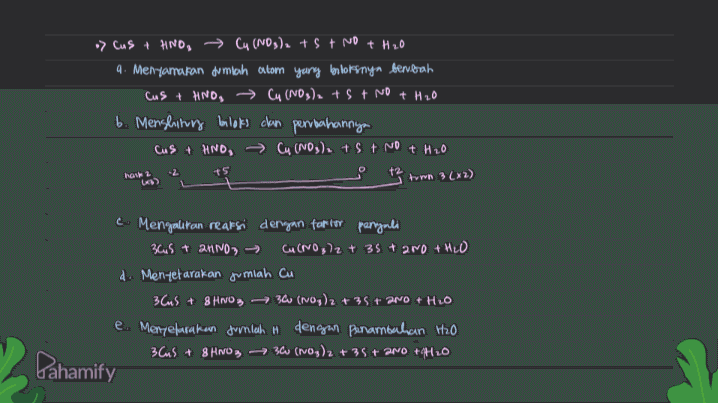718x406 pixels.
Task: Click the '+5' oxidation number
Action: point(221,171)
